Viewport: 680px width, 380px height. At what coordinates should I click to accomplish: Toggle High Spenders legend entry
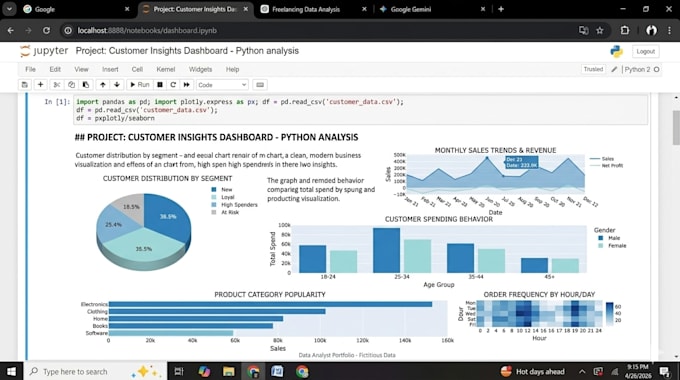234,205
